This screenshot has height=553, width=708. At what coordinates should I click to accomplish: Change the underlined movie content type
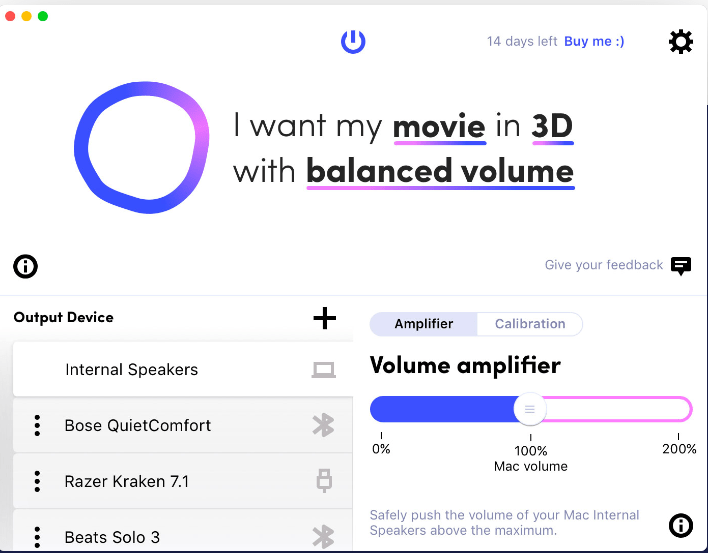click(439, 127)
